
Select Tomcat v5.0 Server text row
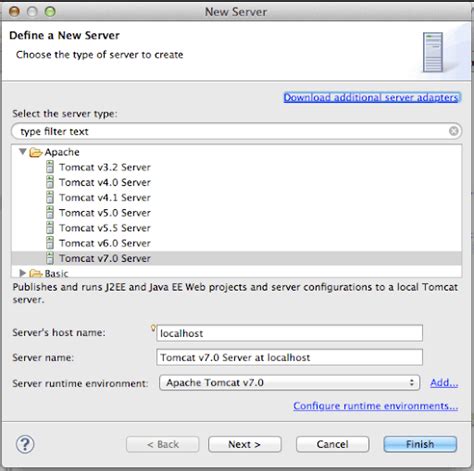click(105, 213)
